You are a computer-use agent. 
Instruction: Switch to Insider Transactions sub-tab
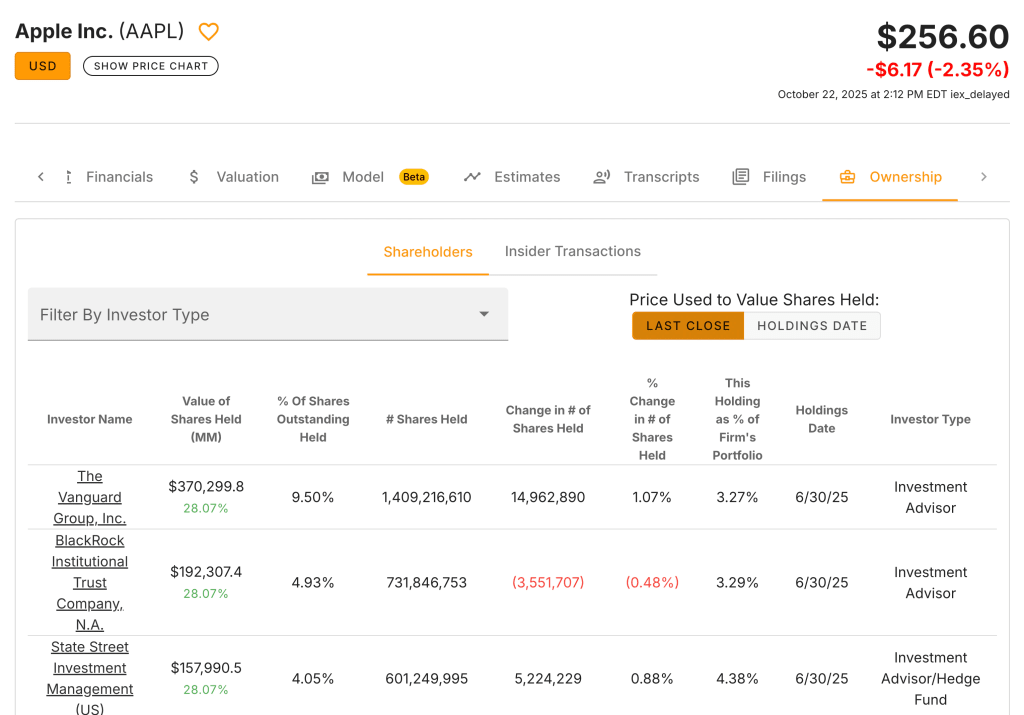point(573,251)
